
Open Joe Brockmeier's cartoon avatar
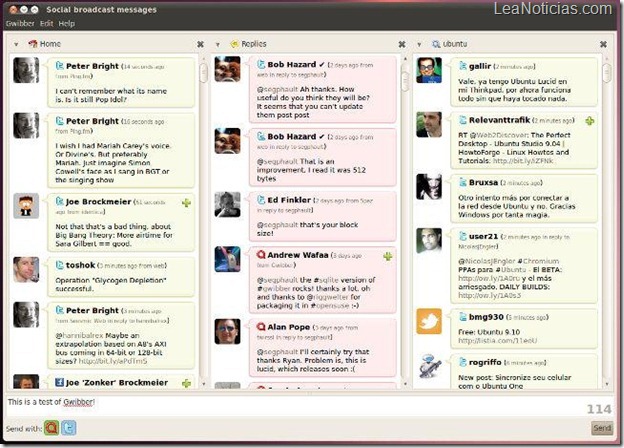coord(26,206)
